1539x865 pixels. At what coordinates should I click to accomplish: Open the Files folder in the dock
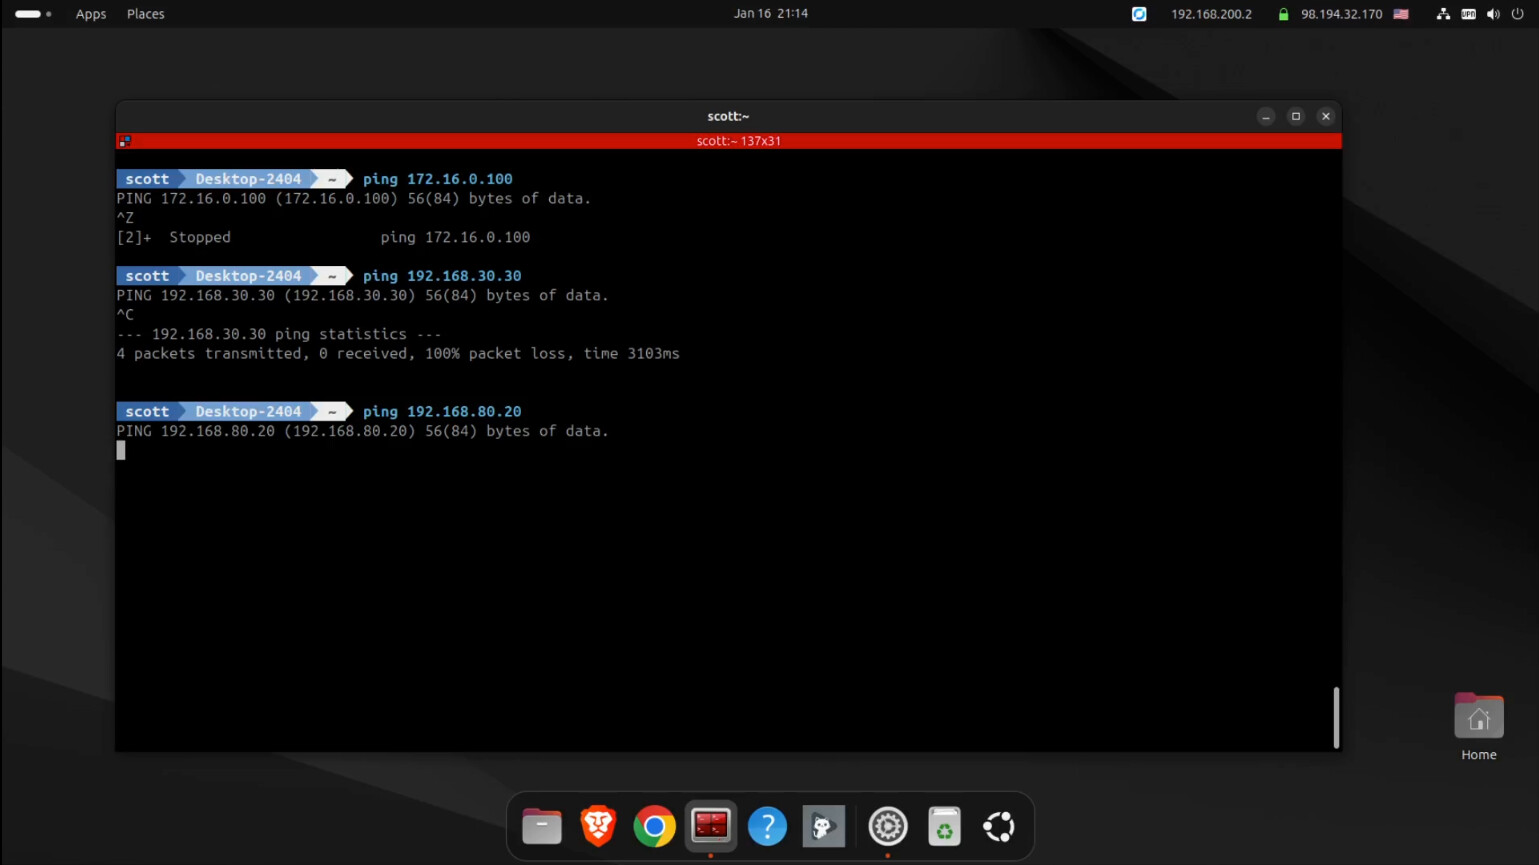click(x=542, y=826)
